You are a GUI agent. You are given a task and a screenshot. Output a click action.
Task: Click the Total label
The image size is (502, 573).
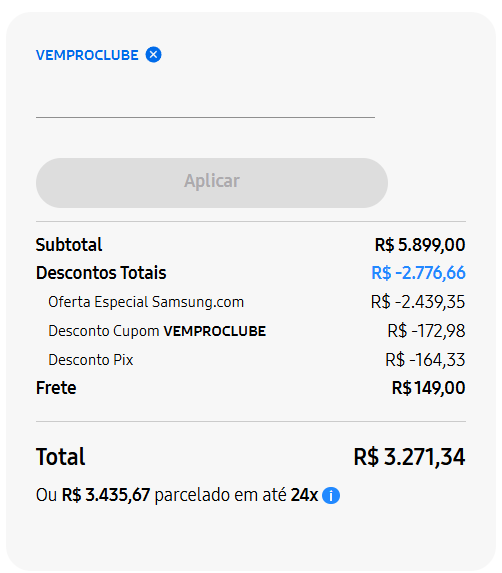60,456
